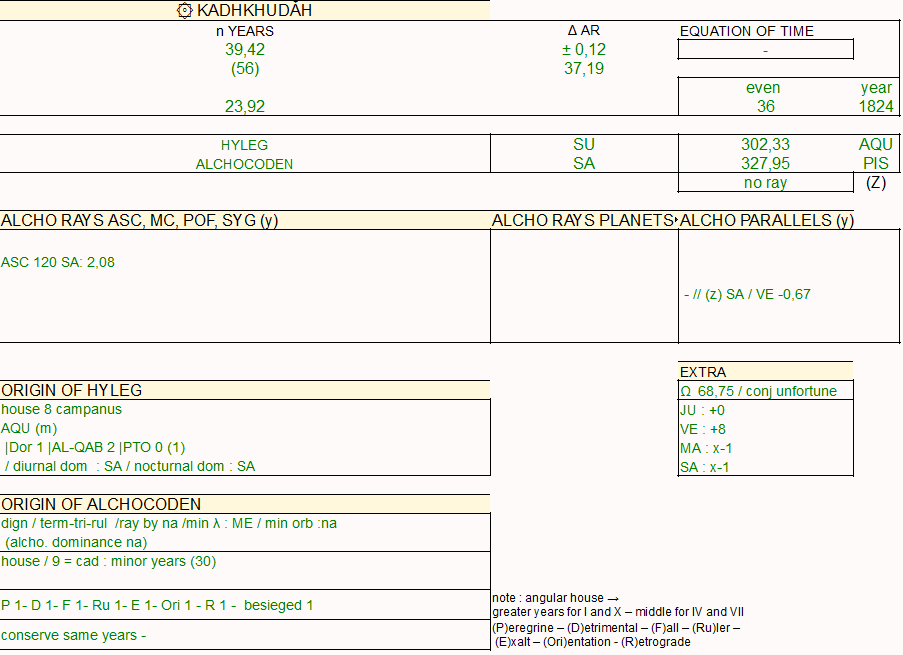Screen dimensions: 903x655
Task: Click the SA : x-1 row
Action: coord(704,467)
